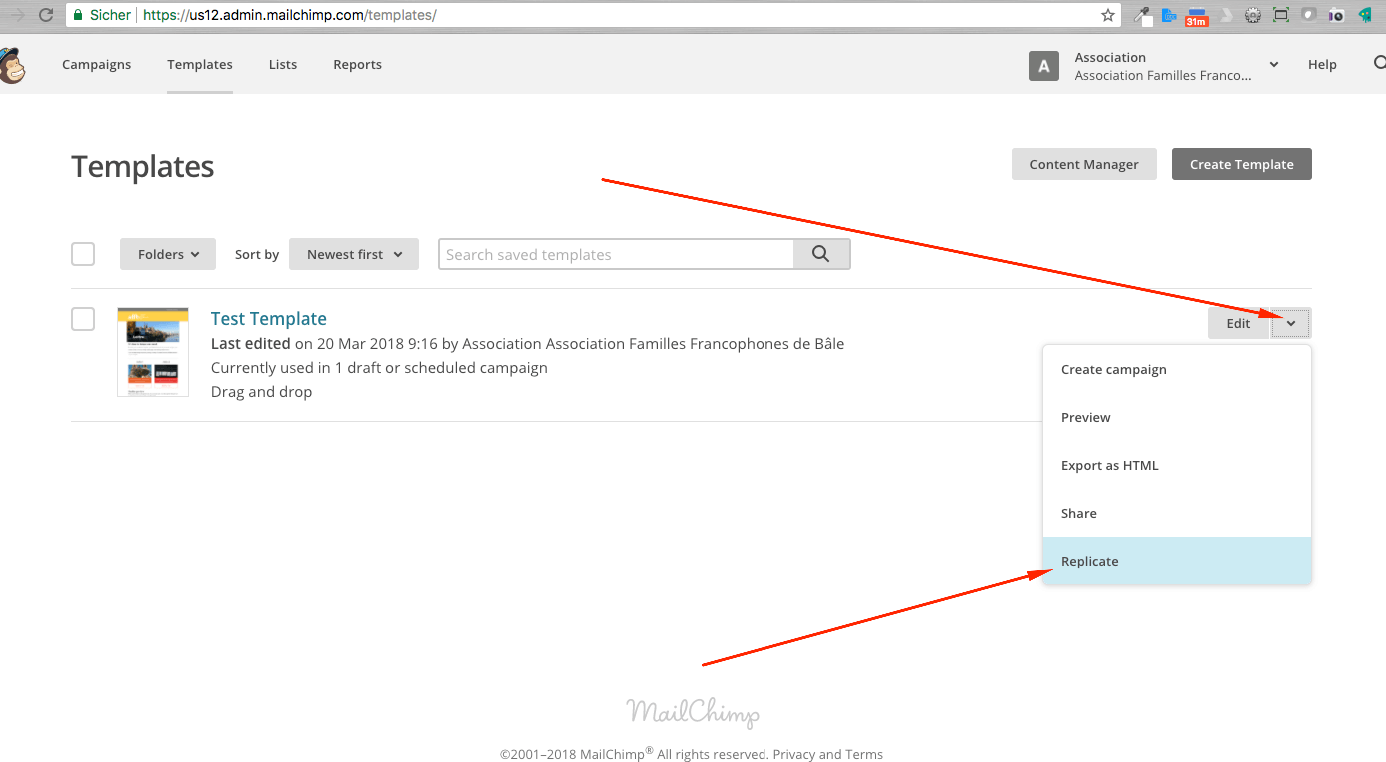Image resolution: width=1386 pixels, height=762 pixels.
Task: Click the Association Familles Franco… account name
Action: coord(1163,75)
